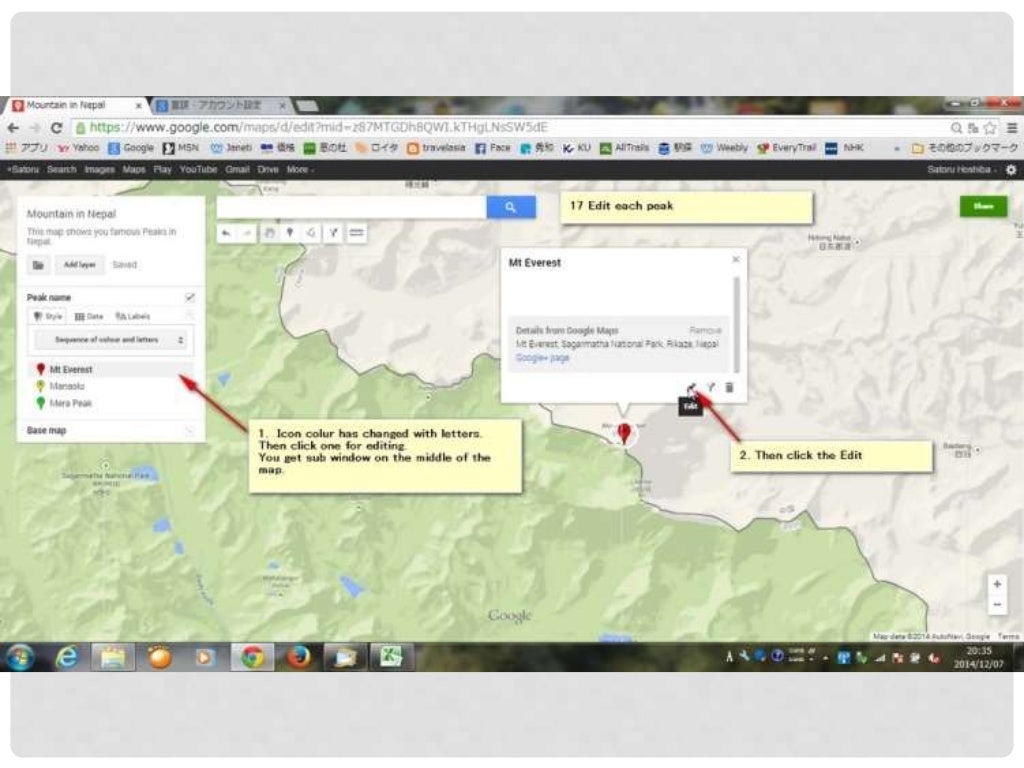The width and height of the screenshot is (1024, 768).
Task: Click YouTube in the Google bar
Action: (x=198, y=170)
